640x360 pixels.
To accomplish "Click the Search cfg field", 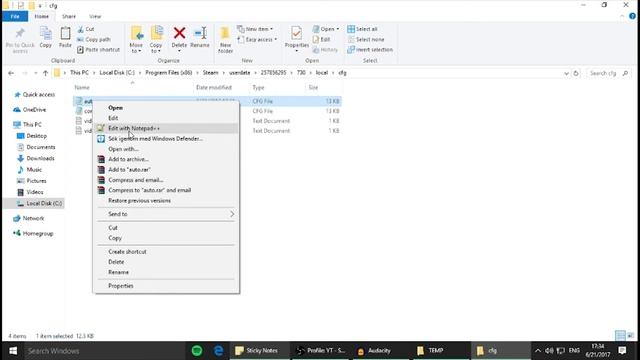I will point(608,73).
